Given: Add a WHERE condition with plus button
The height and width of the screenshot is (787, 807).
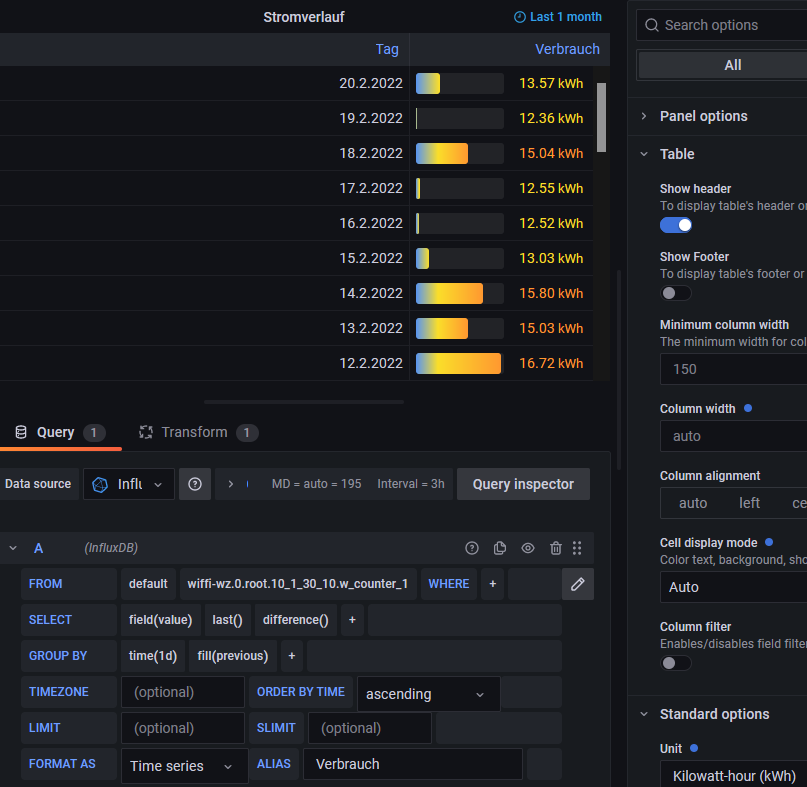Looking at the screenshot, I should 491,584.
